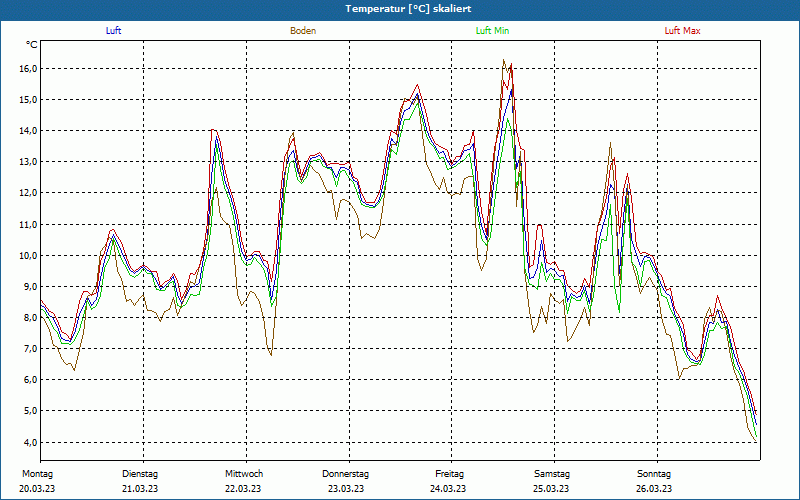Click the date '25.03.23'

coord(551,489)
